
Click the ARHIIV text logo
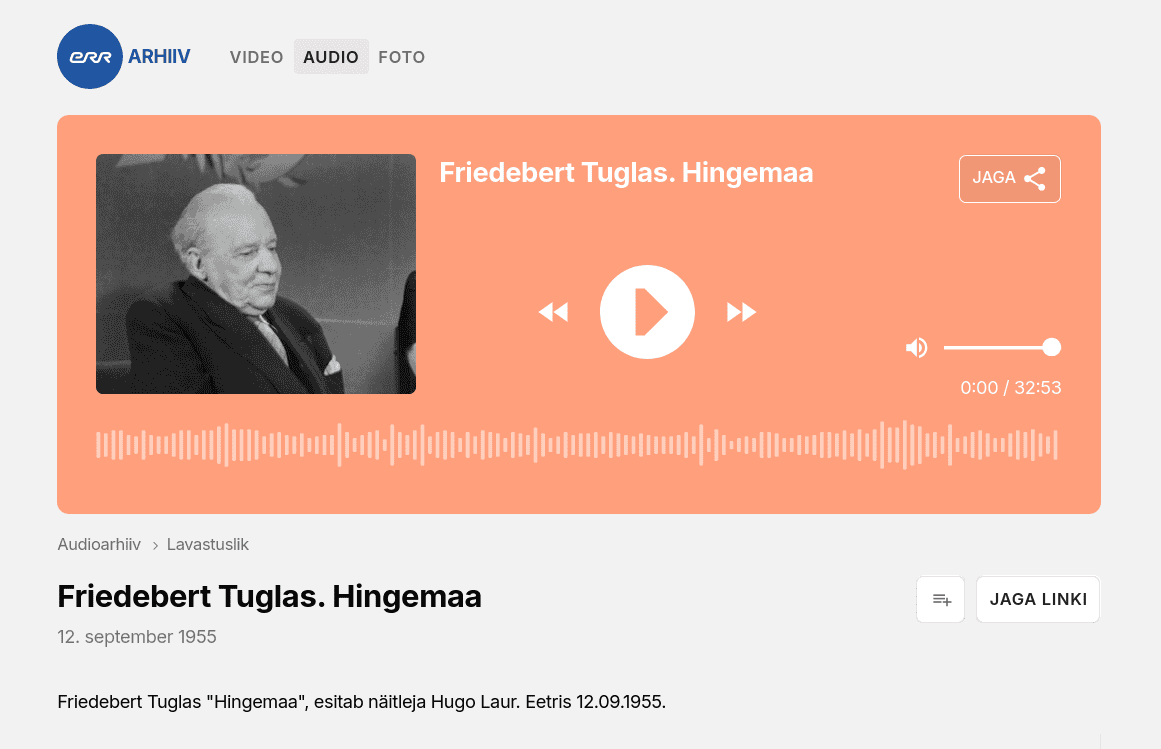point(159,56)
